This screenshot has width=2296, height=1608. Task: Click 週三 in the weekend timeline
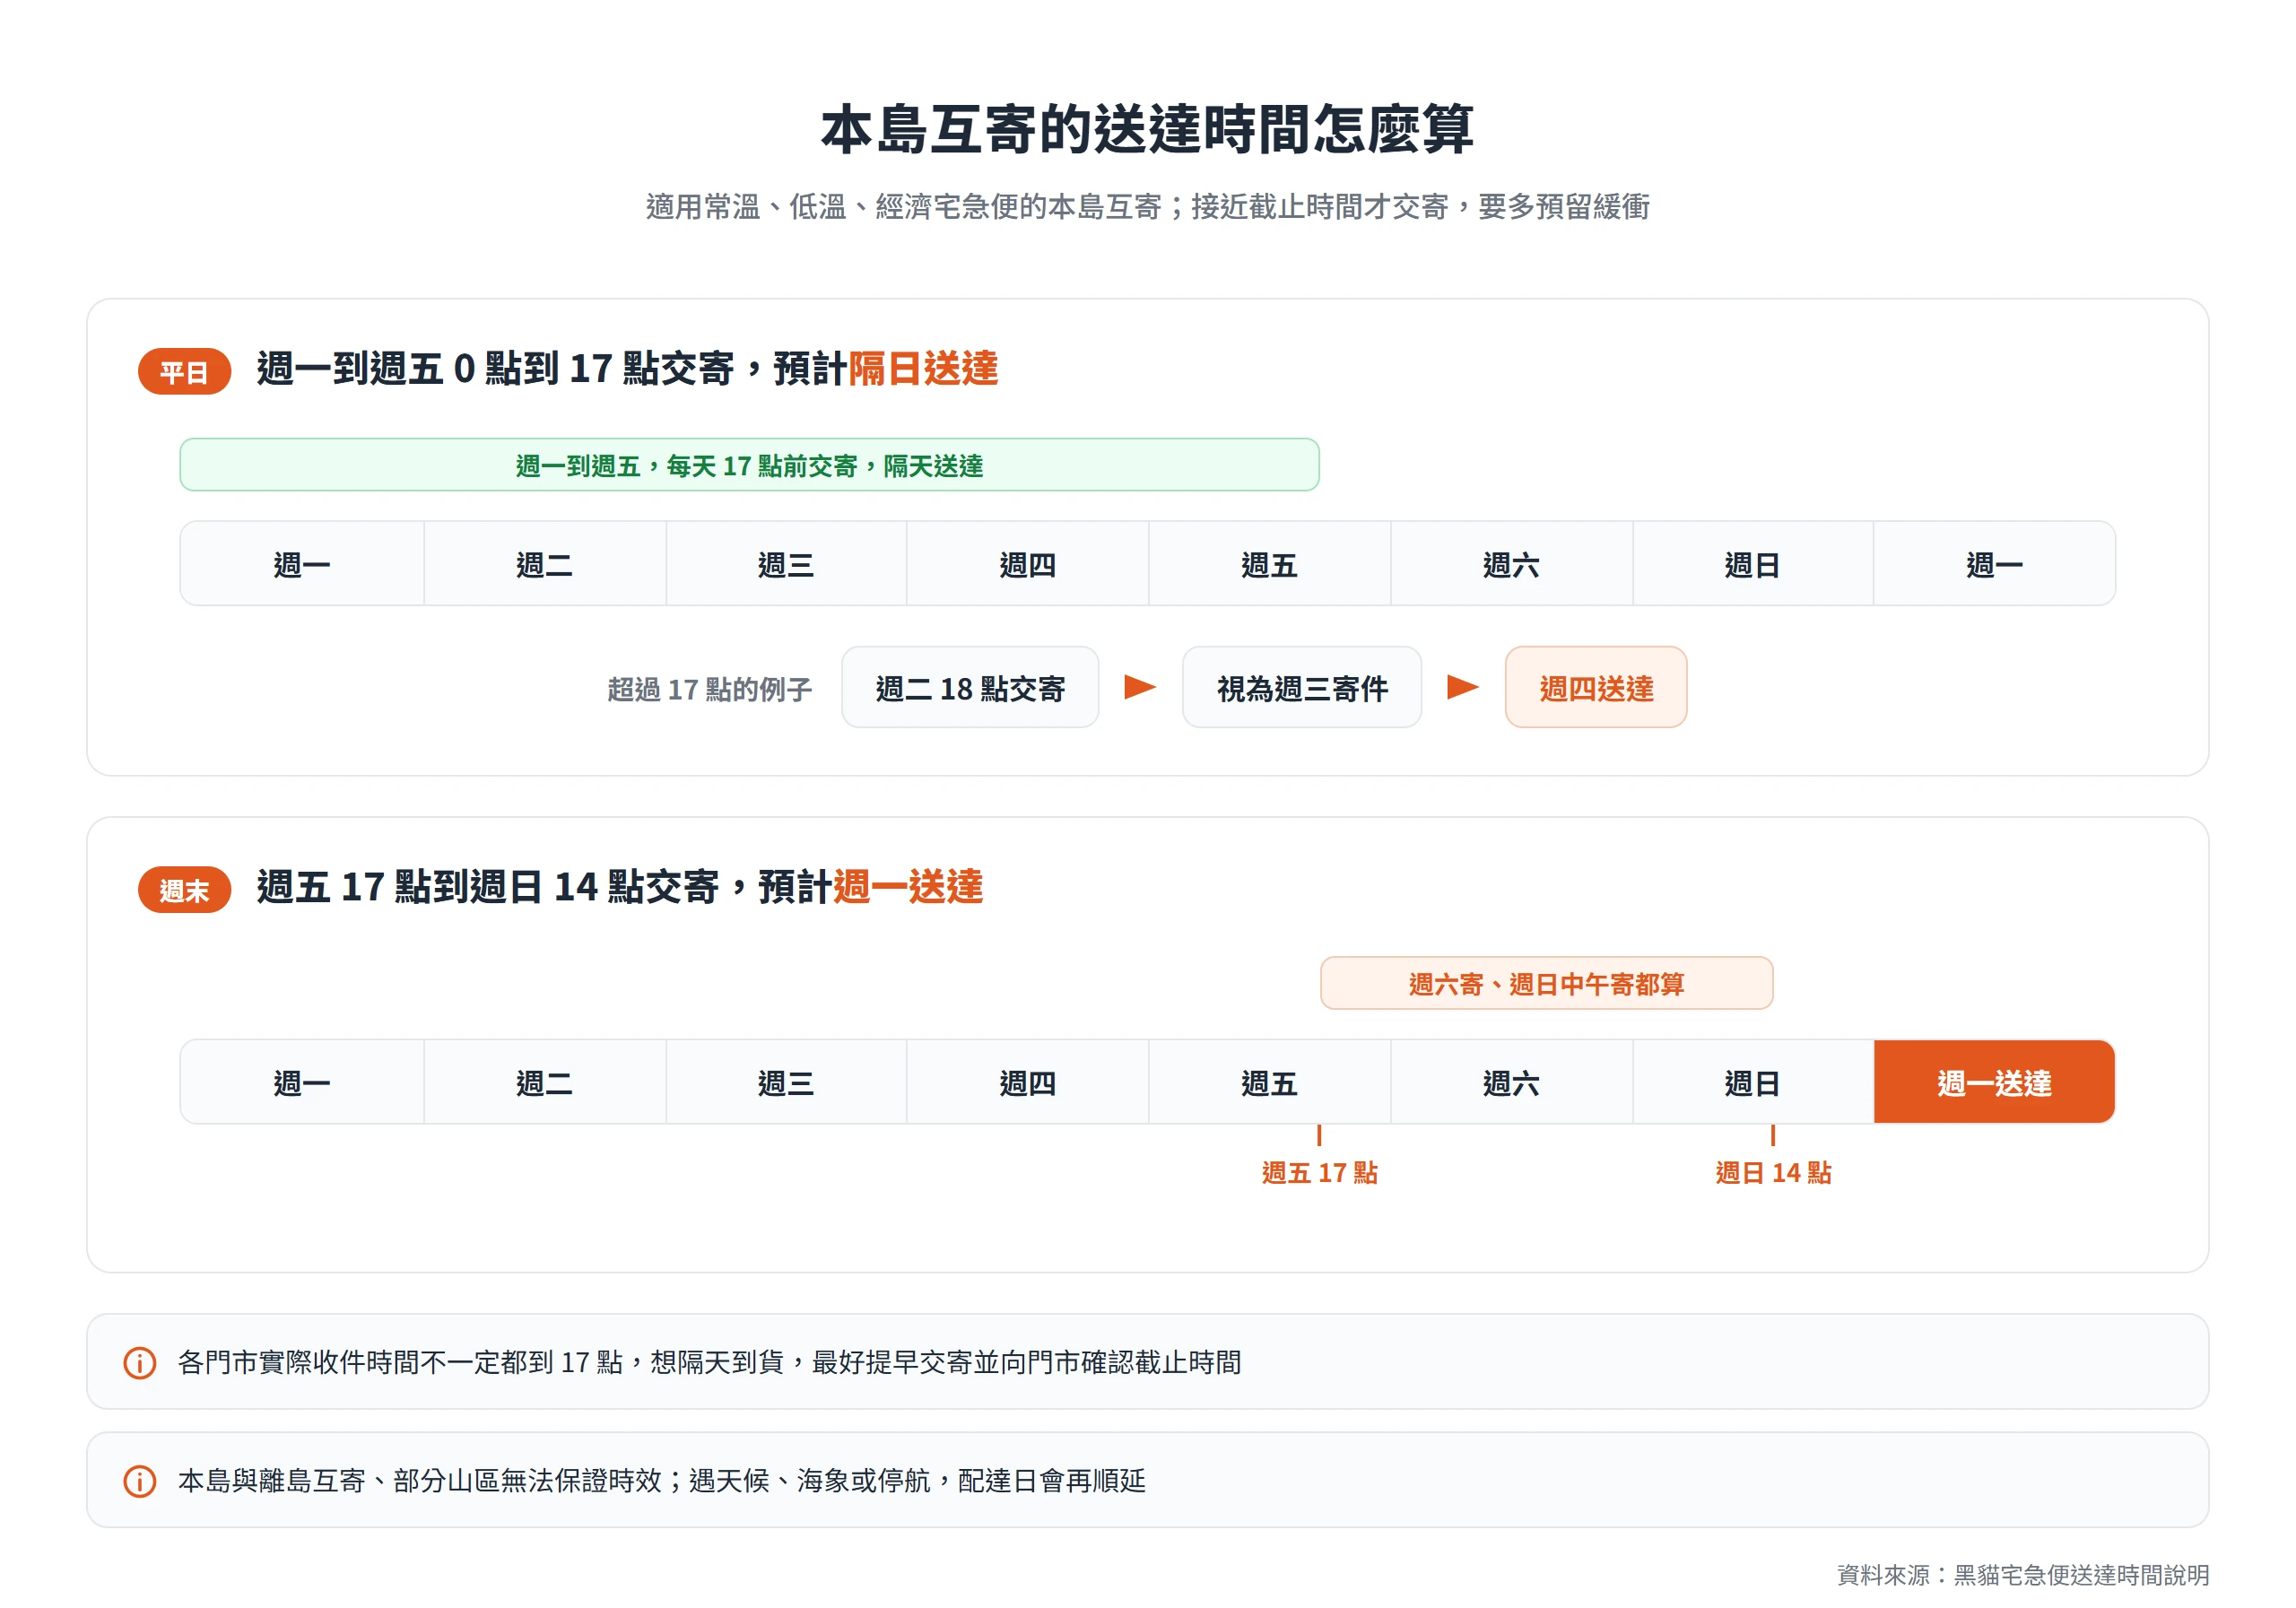786,1082
